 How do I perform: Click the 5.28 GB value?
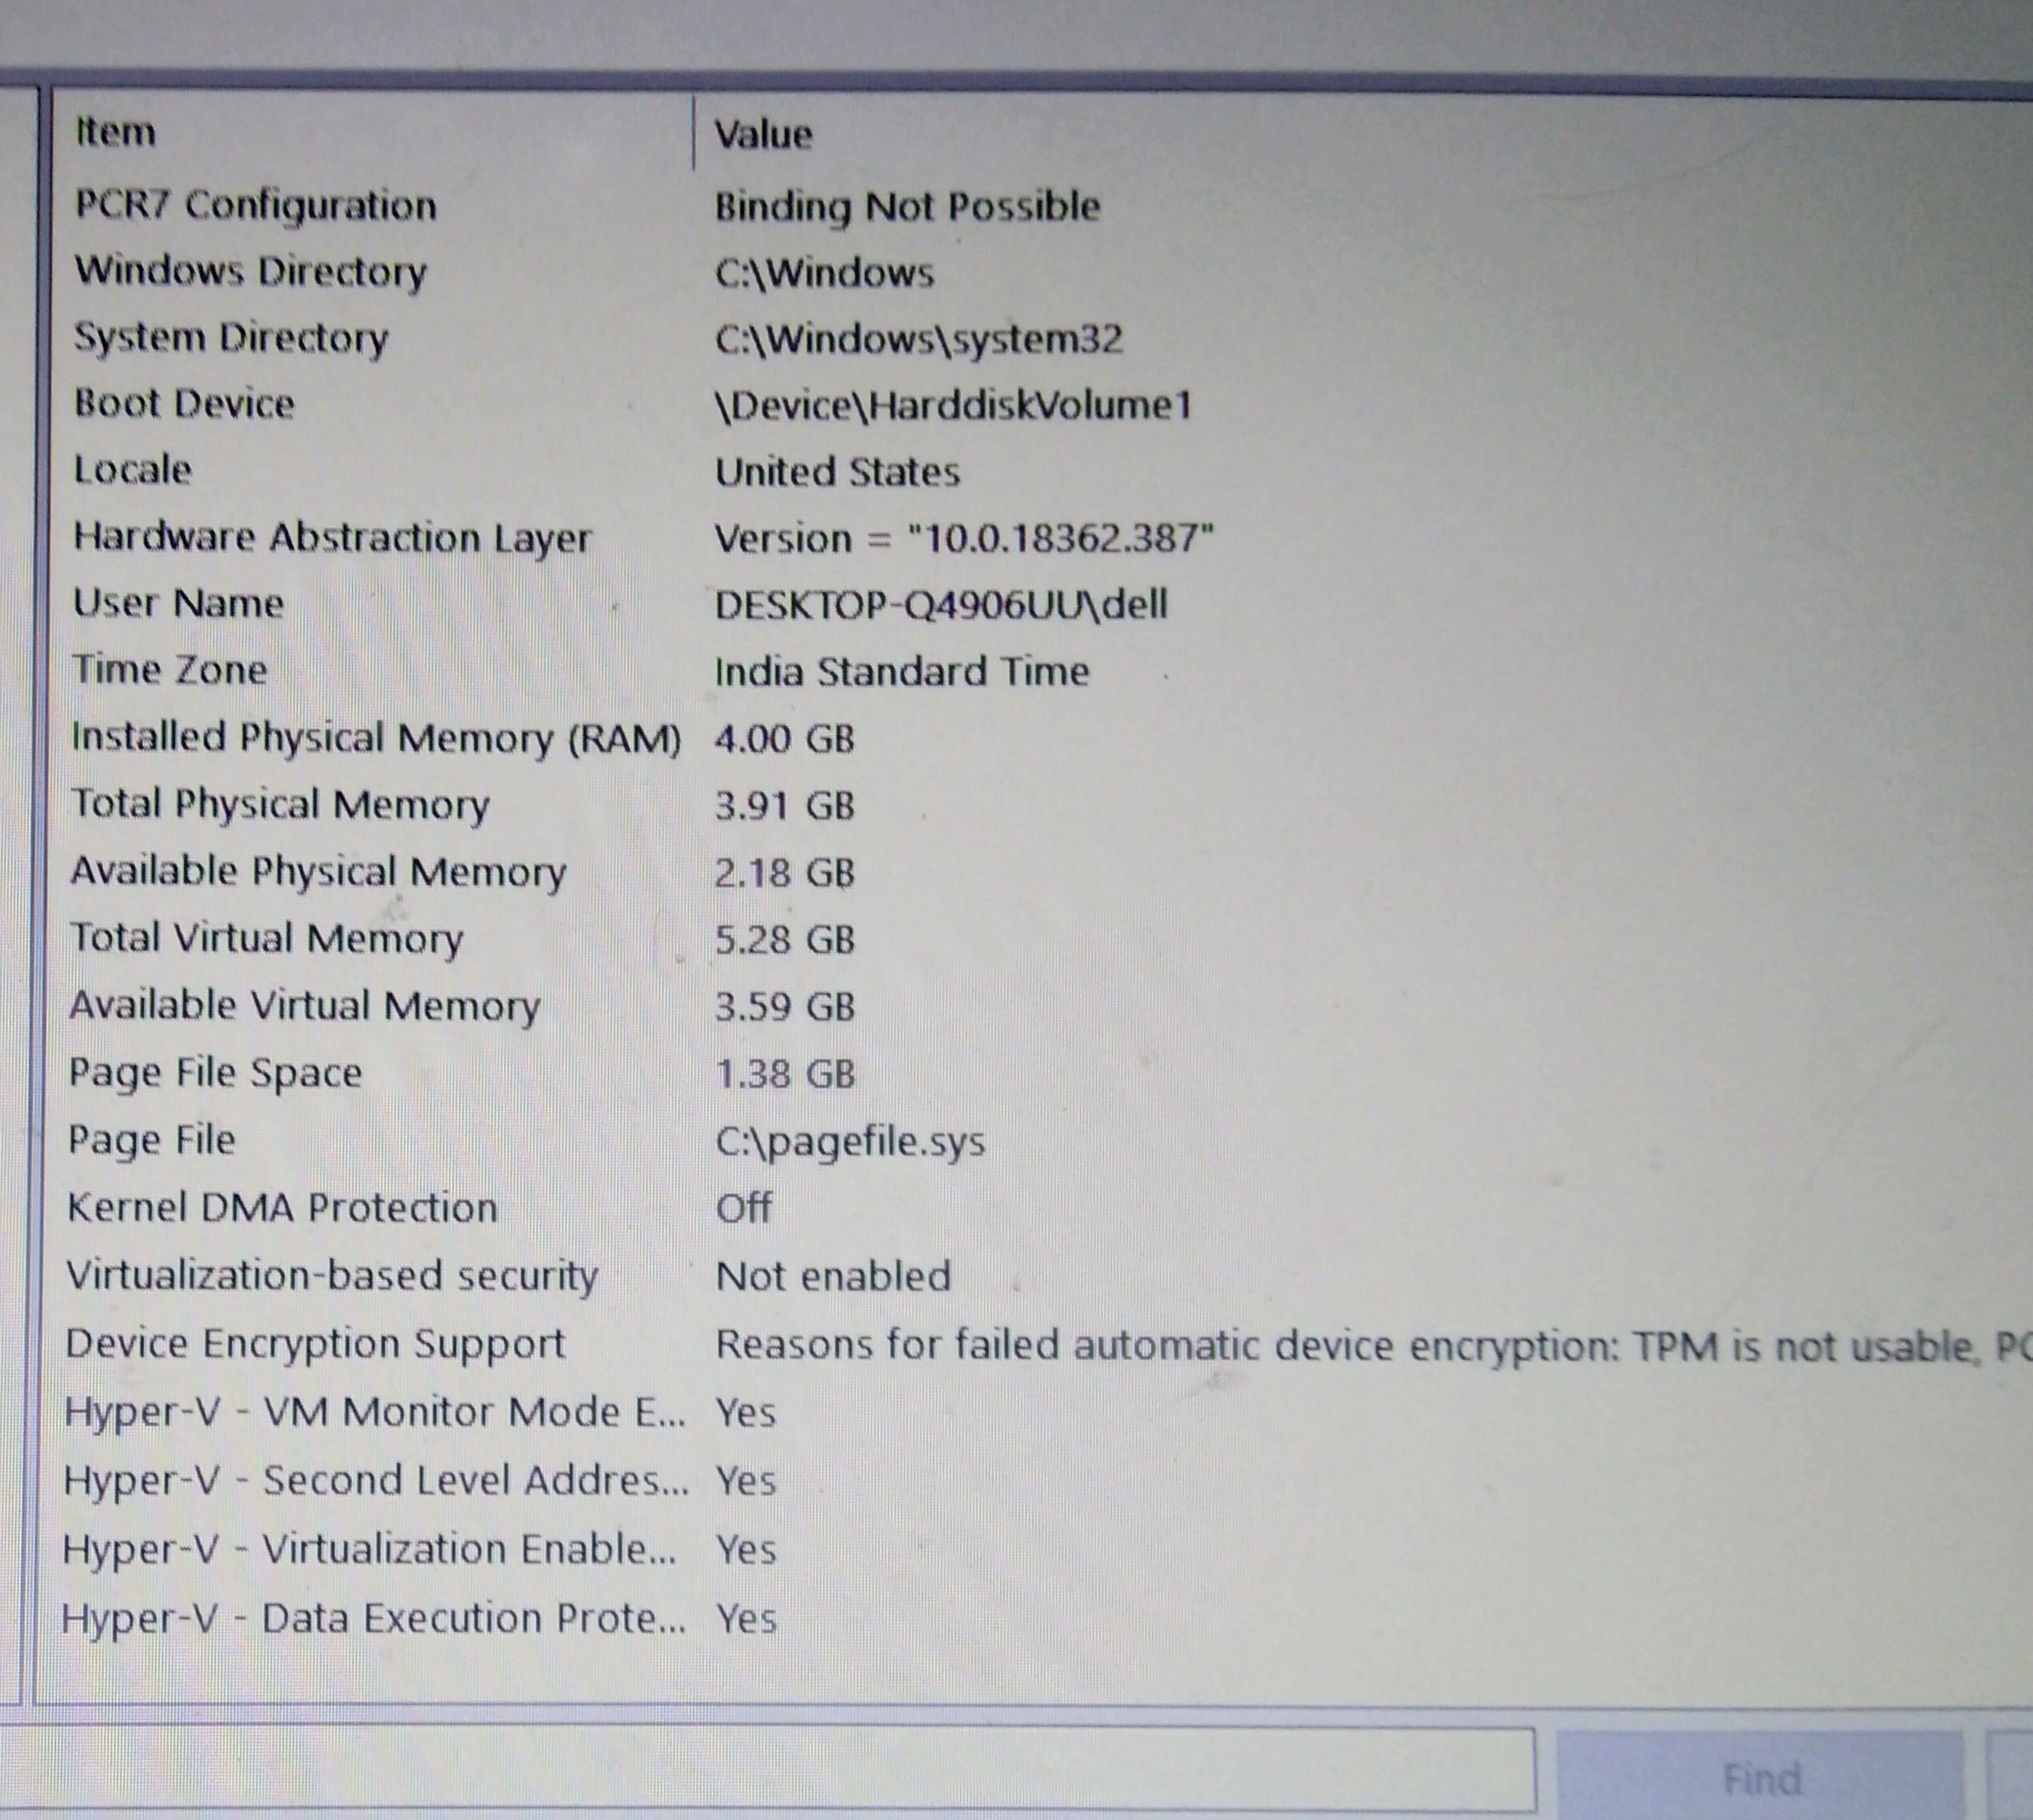(x=784, y=940)
